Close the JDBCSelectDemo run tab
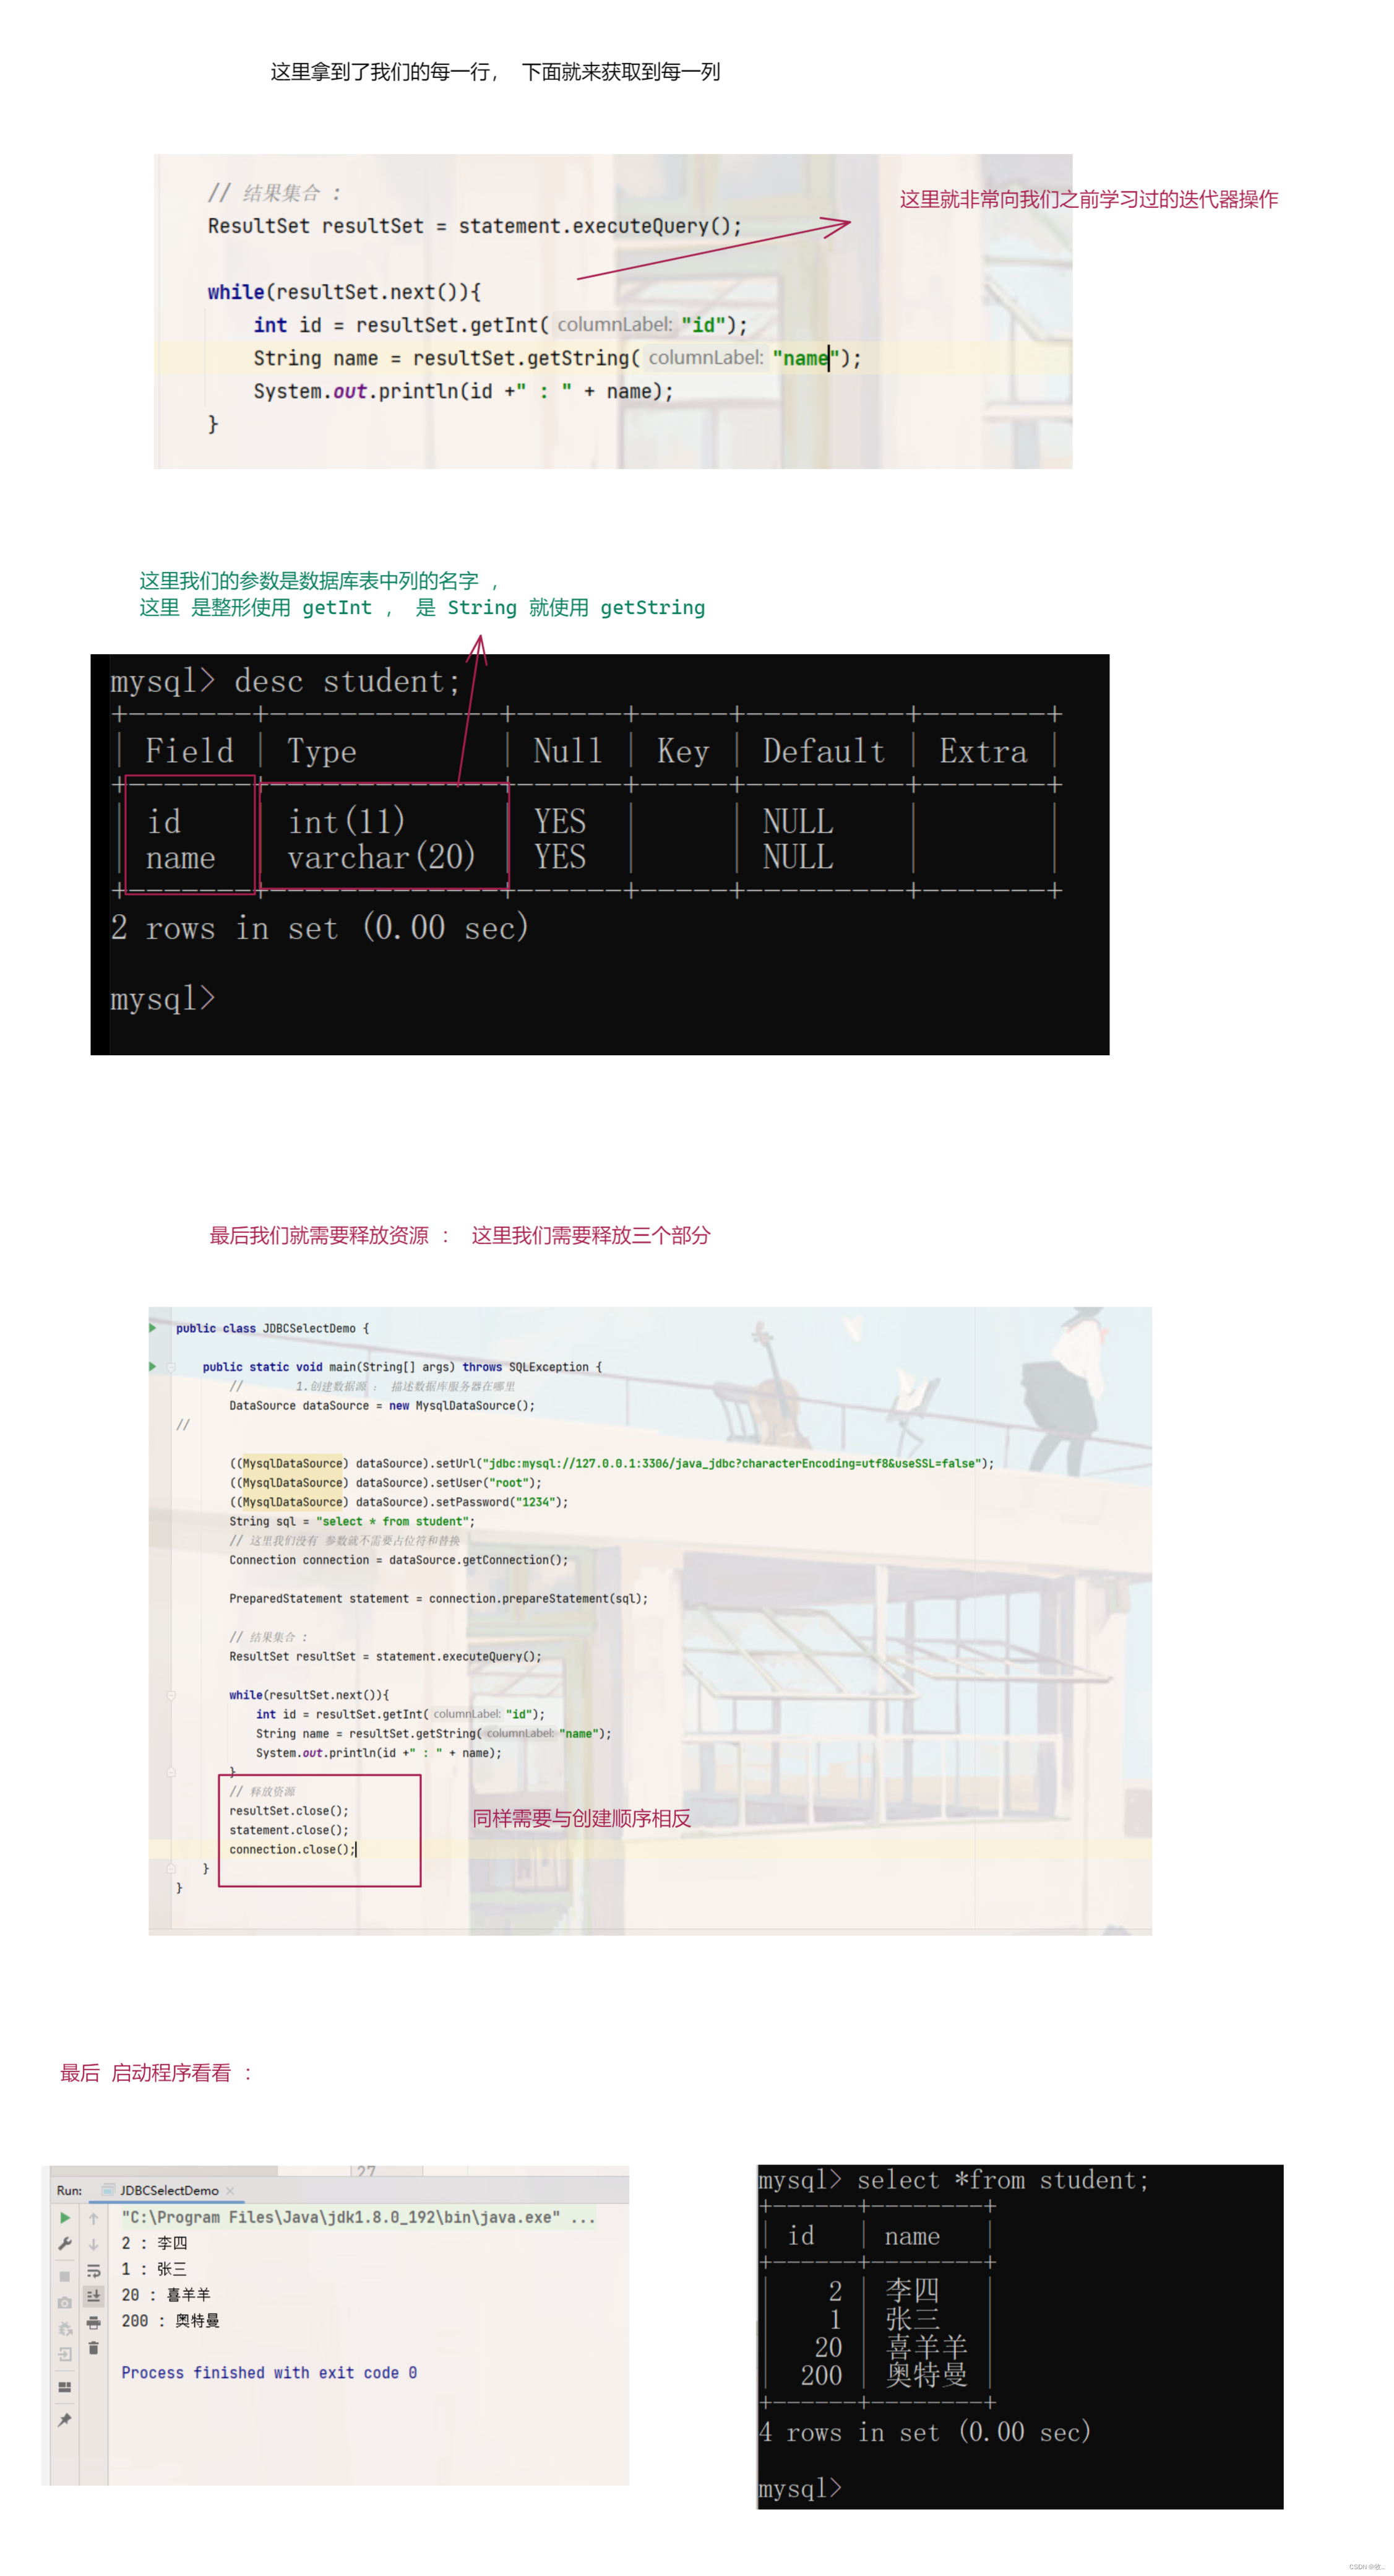Screen dimensions: 1394x2576 click(230, 2191)
